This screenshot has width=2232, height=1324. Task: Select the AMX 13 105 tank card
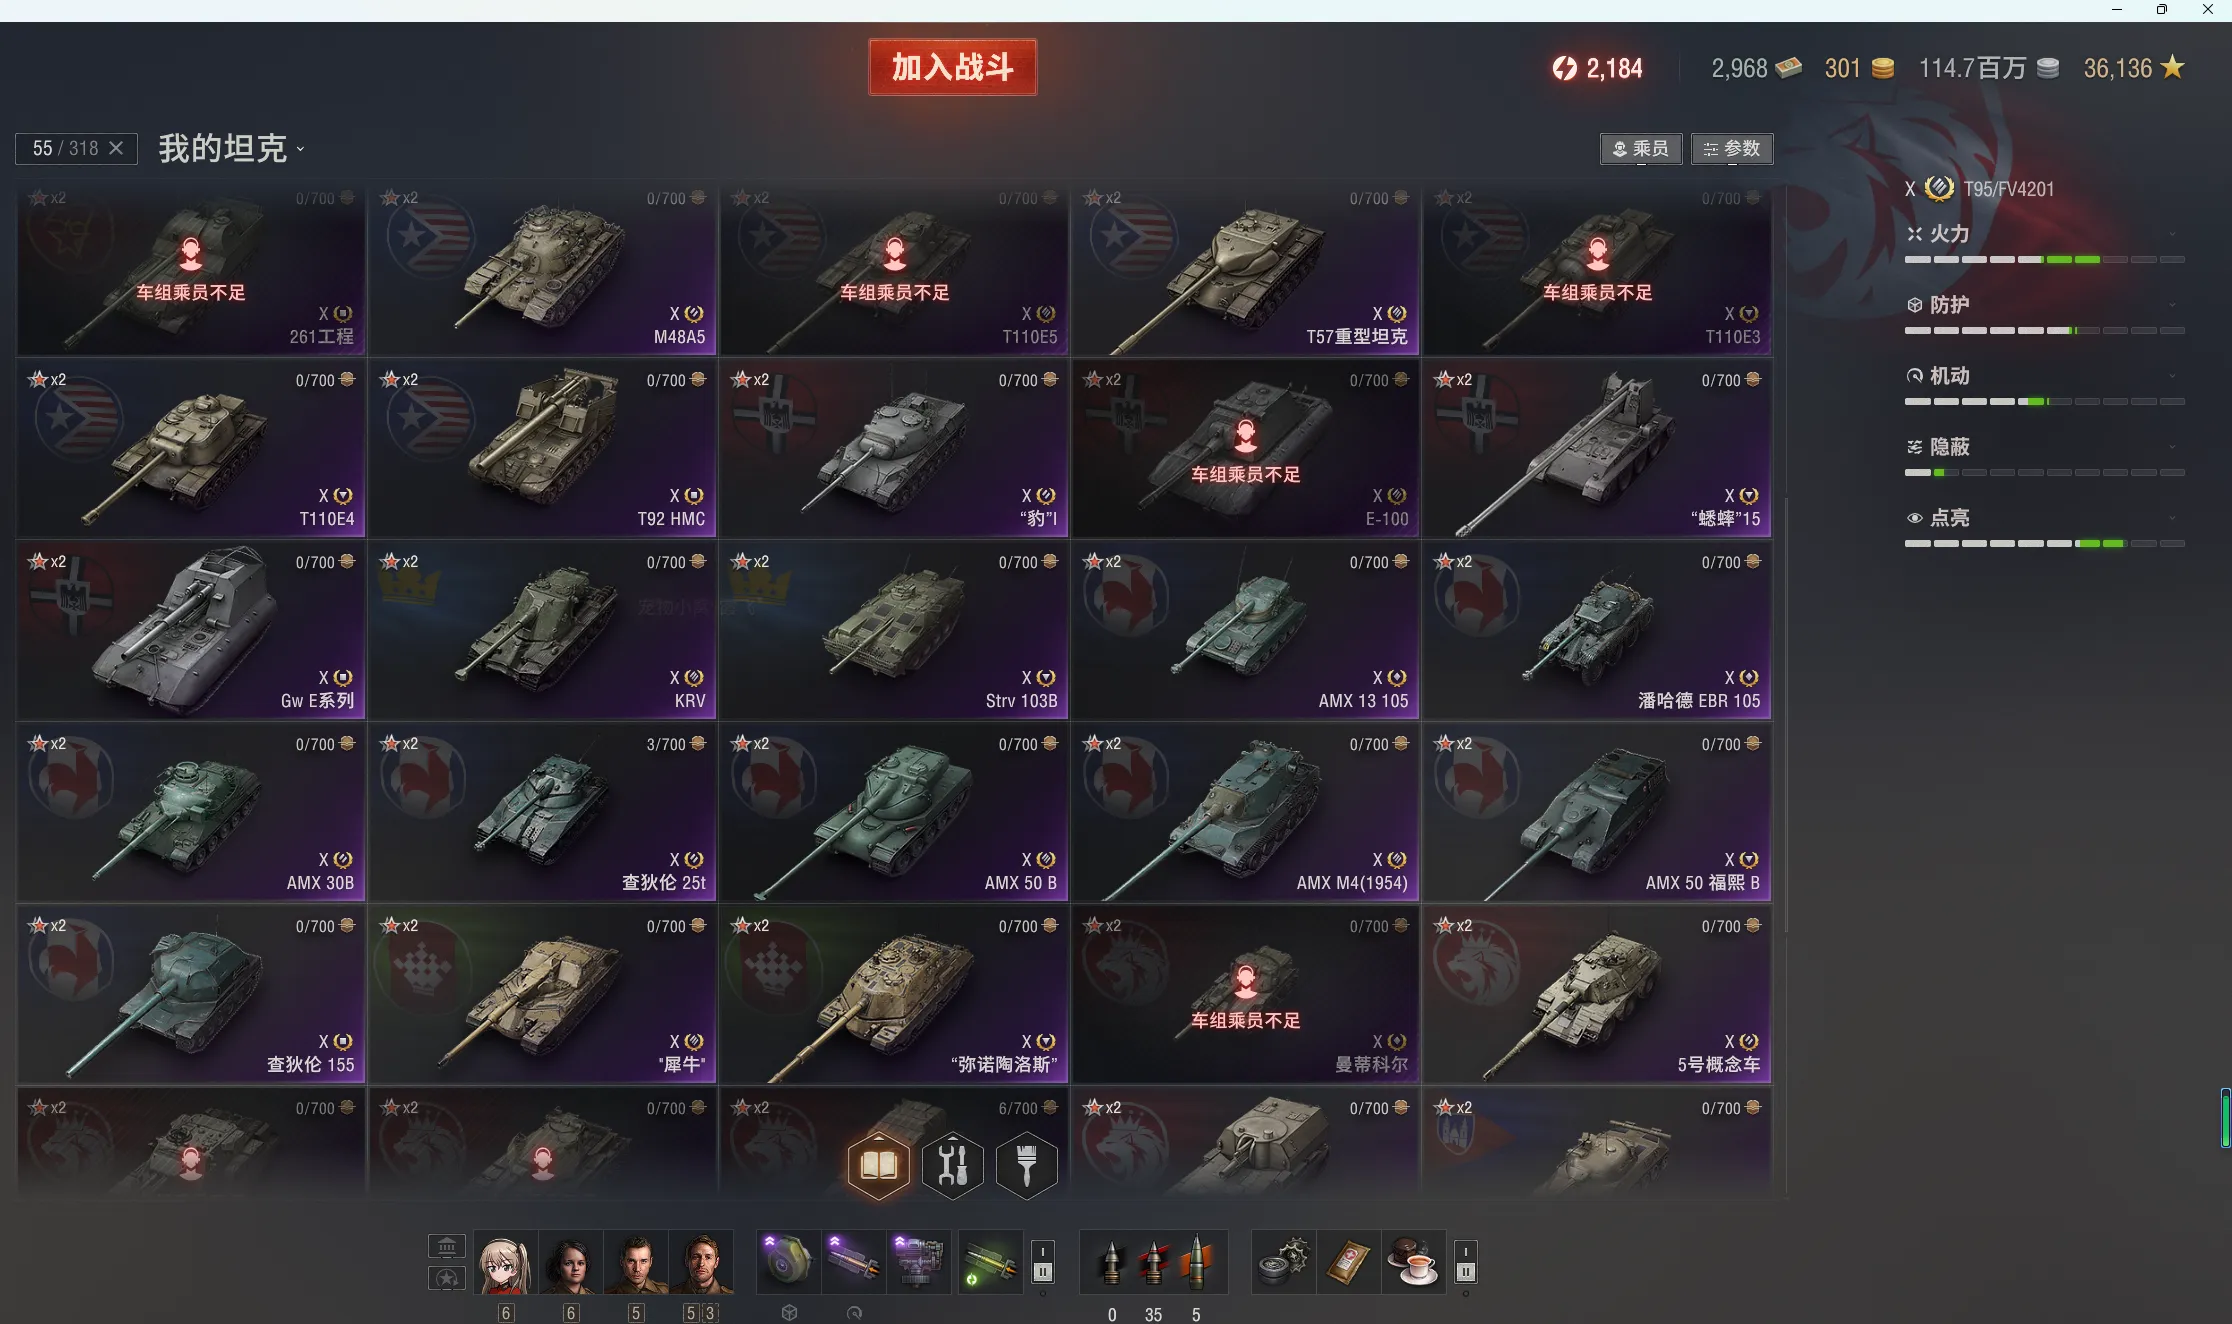pos(1245,631)
